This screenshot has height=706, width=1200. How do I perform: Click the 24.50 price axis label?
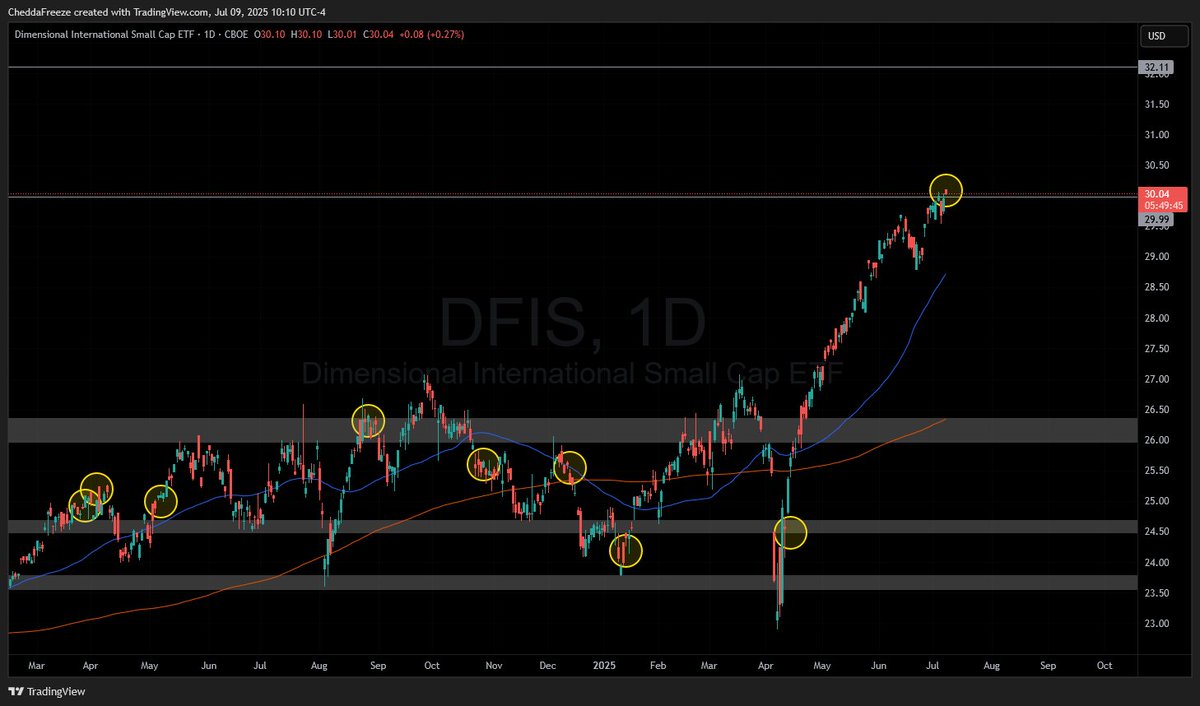coord(1157,532)
